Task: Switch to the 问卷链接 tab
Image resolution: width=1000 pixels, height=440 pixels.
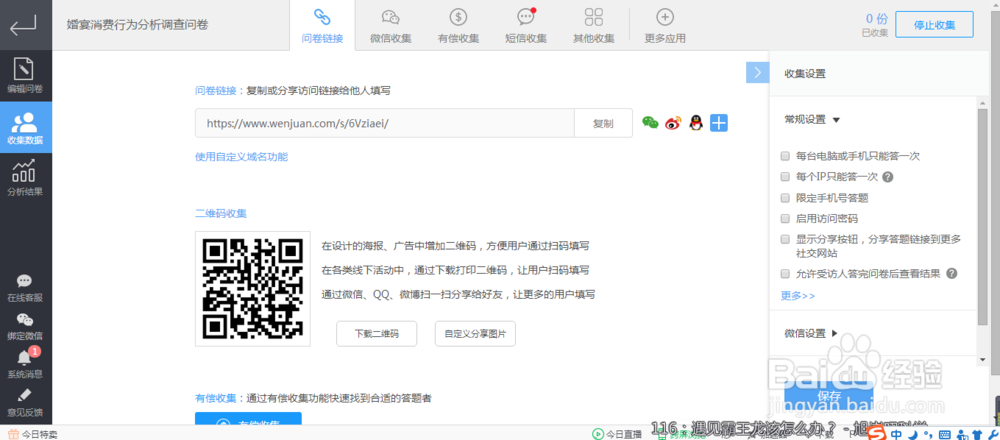Action: 322,26
